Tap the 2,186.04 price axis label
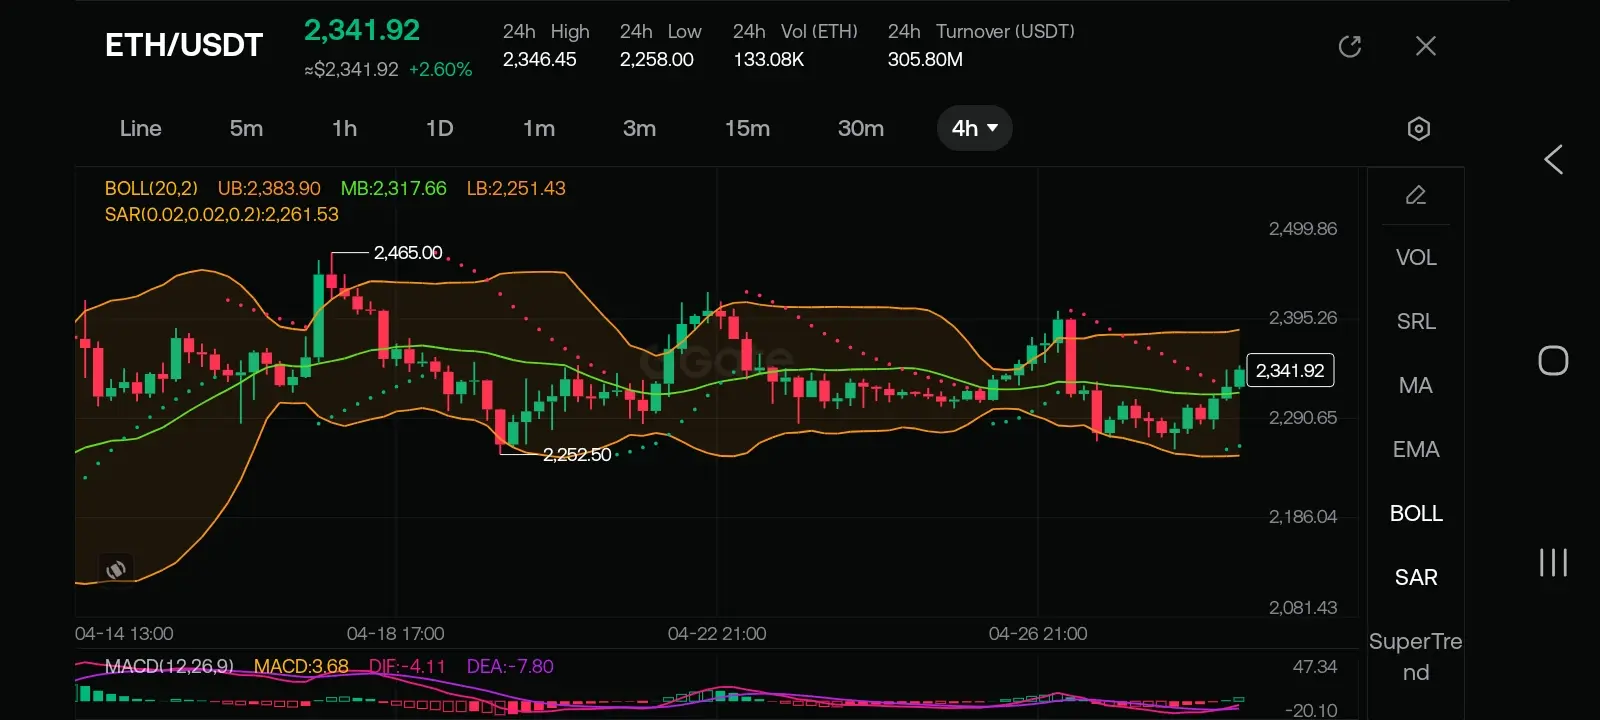Screen dimensions: 1600x720 point(1303,517)
